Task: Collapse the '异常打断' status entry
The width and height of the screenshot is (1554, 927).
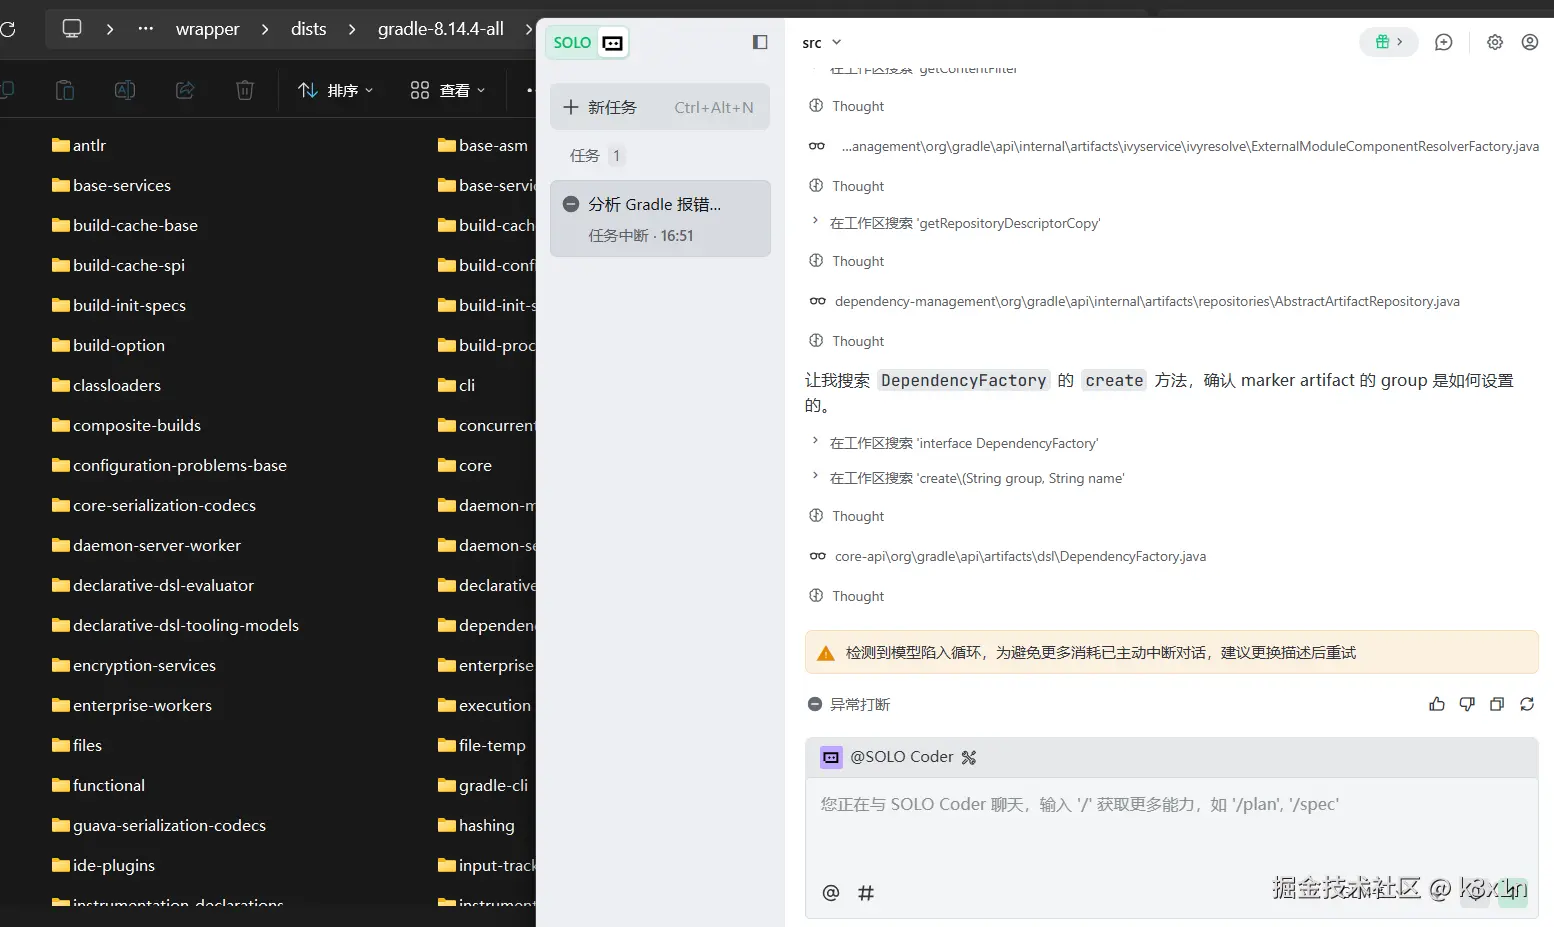Action: 815,704
